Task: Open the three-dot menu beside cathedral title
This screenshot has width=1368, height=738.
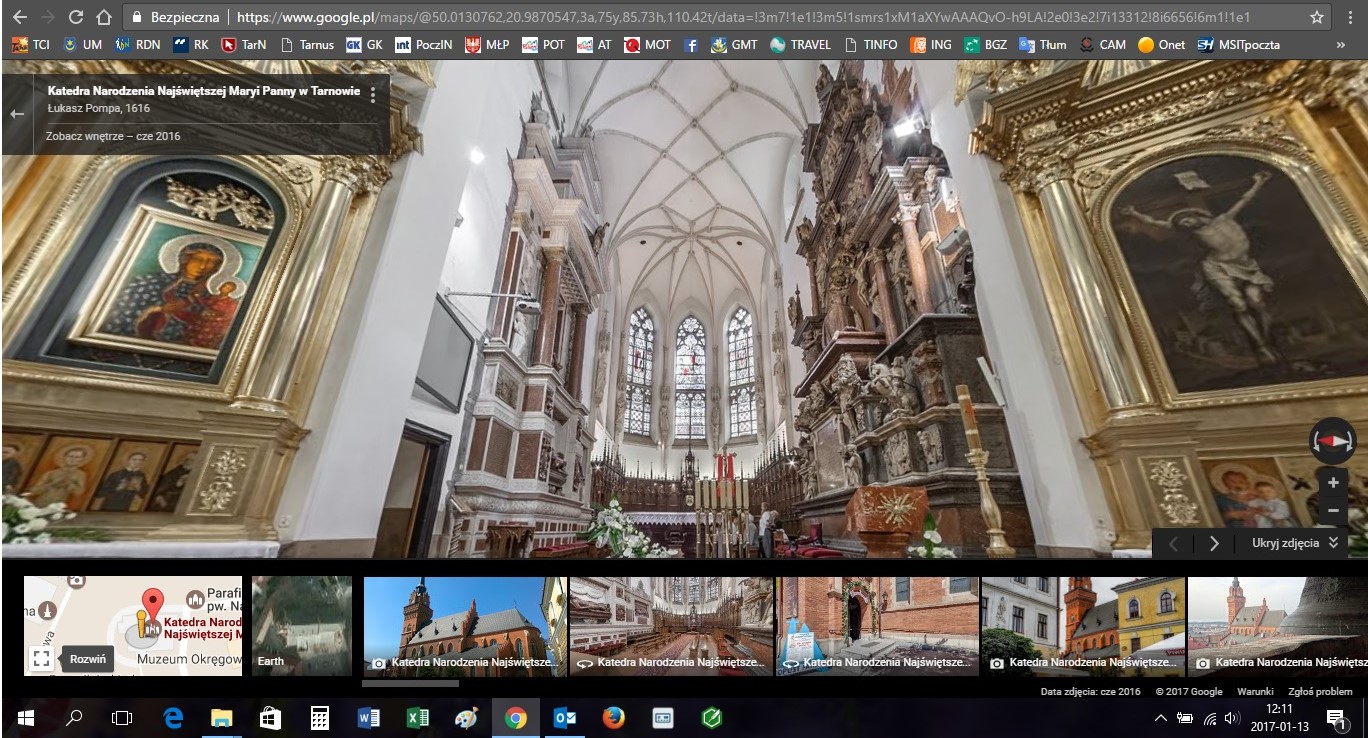Action: (373, 95)
